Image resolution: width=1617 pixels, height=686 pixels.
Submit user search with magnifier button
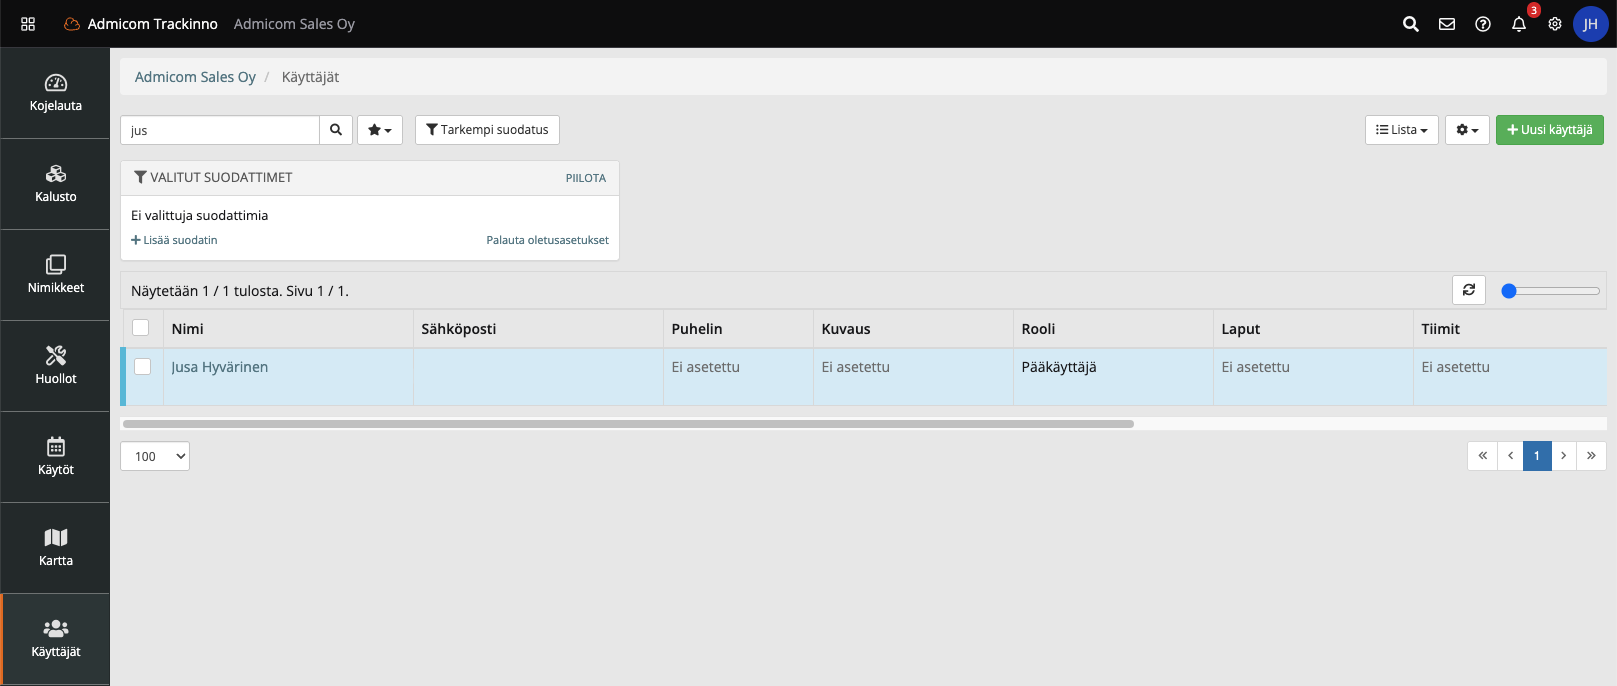(336, 130)
